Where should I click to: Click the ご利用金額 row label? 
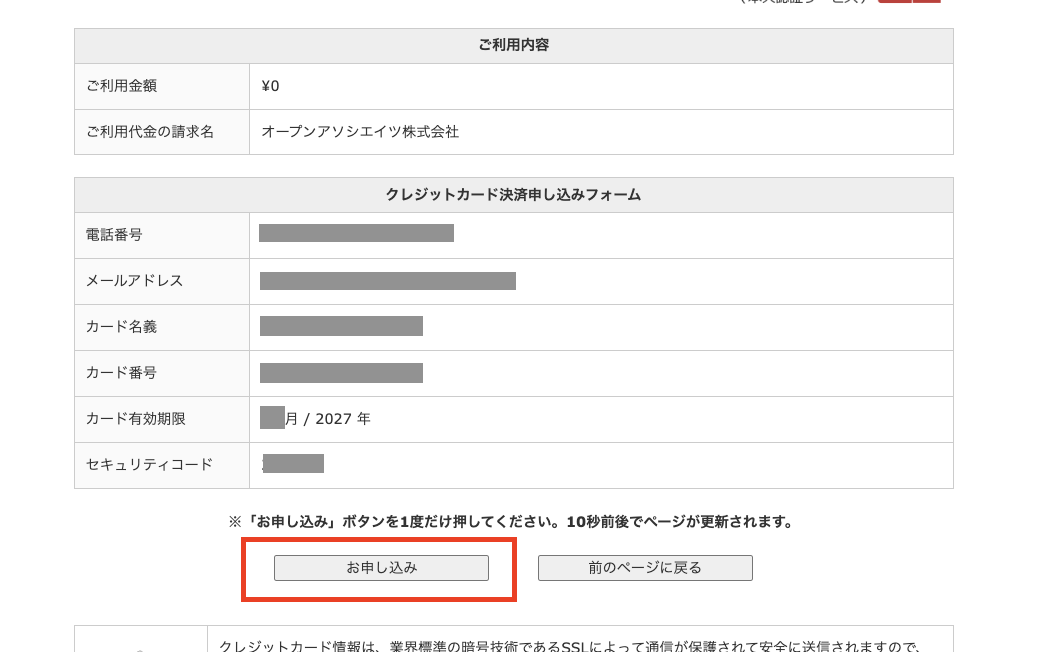click(121, 86)
